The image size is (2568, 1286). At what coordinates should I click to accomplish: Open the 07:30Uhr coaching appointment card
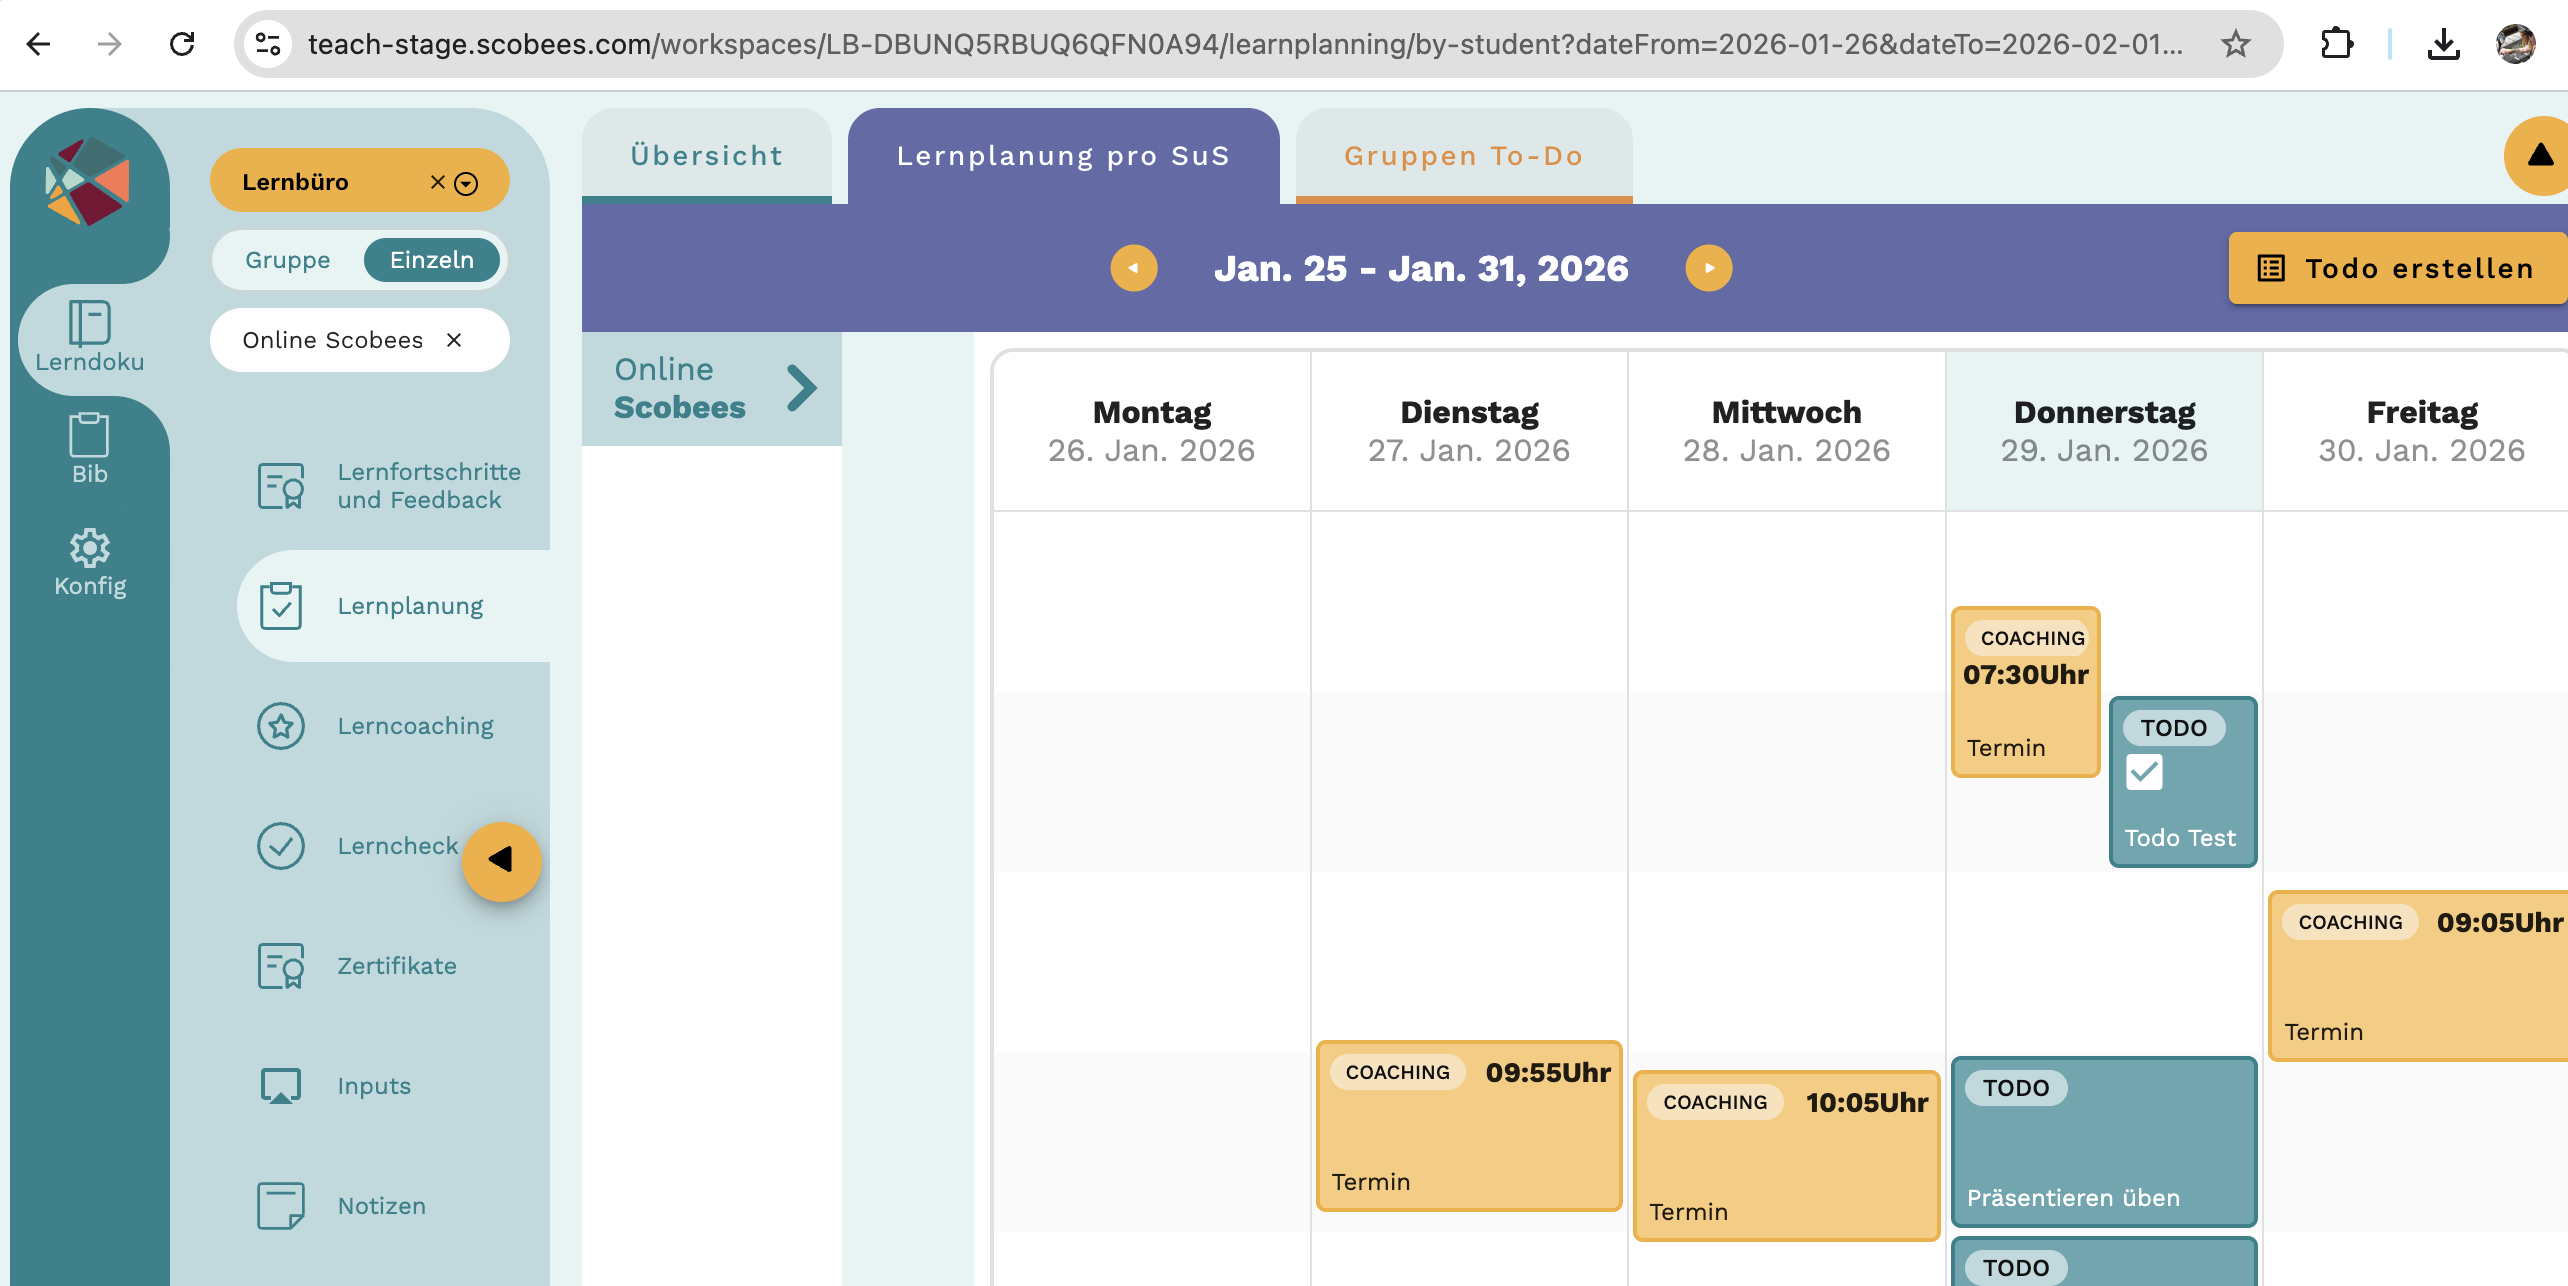(2025, 692)
